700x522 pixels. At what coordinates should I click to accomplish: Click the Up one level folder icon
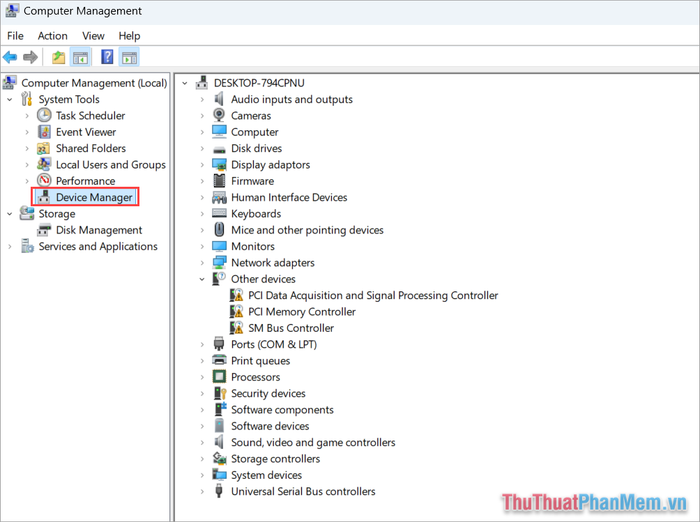(58, 57)
